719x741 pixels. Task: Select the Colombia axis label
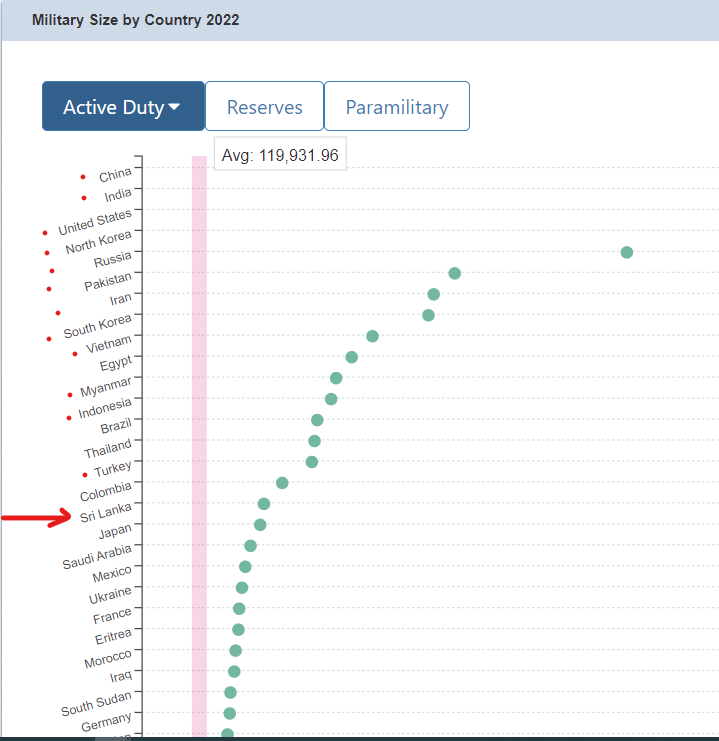point(105,491)
